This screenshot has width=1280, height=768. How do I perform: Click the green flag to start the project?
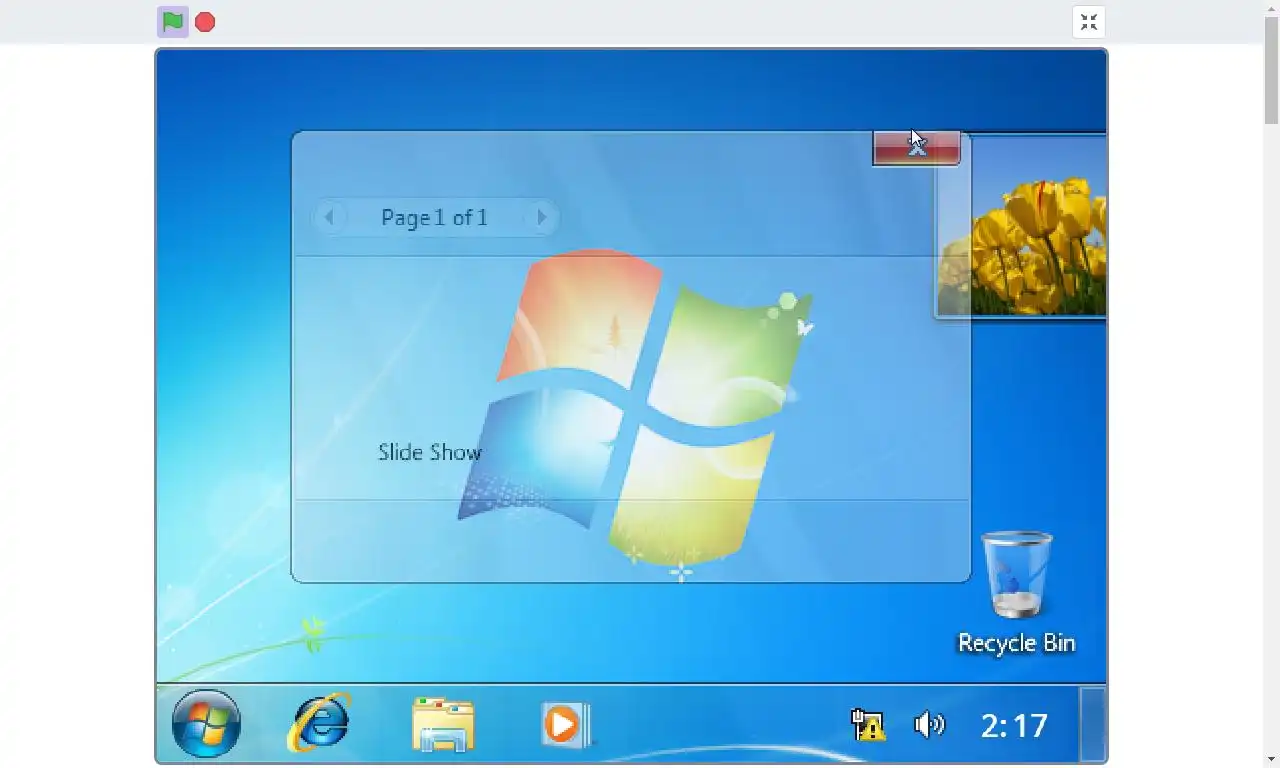click(x=173, y=22)
